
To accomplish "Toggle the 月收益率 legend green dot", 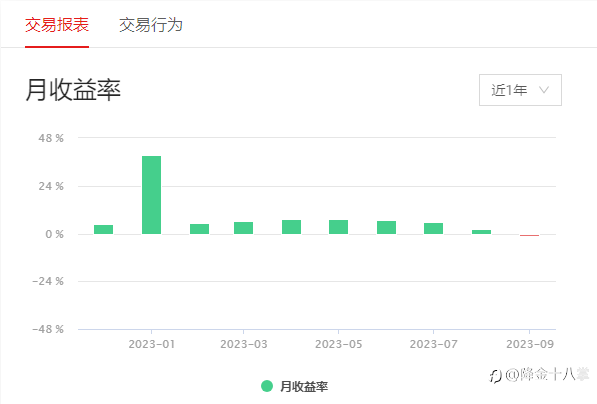I will tap(267, 386).
